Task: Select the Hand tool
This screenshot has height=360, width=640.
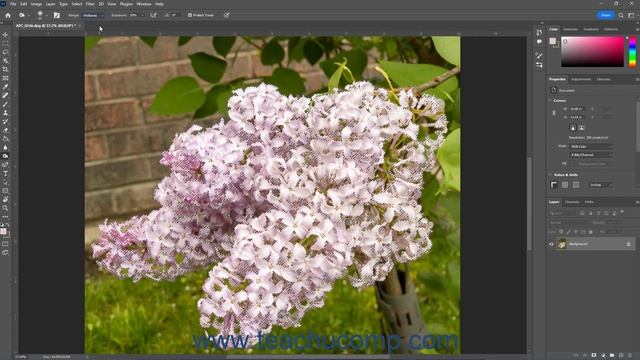Action: click(x=5, y=200)
